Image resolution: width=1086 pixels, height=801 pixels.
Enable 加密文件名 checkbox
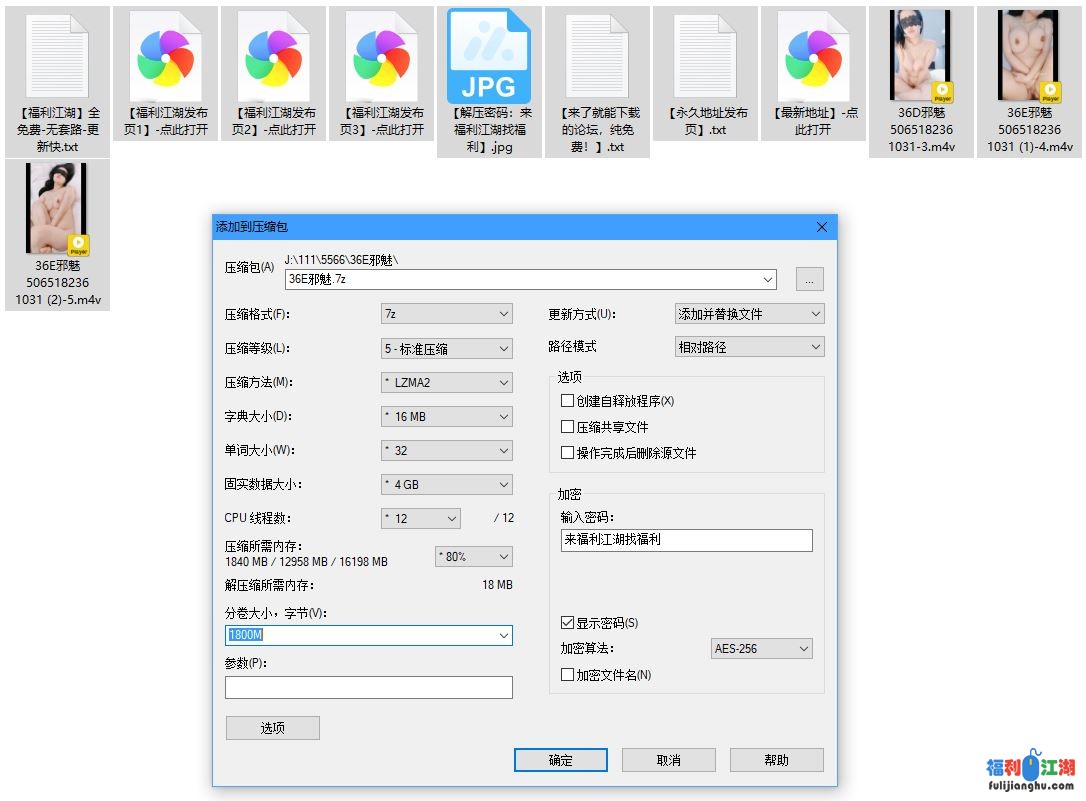pos(568,675)
